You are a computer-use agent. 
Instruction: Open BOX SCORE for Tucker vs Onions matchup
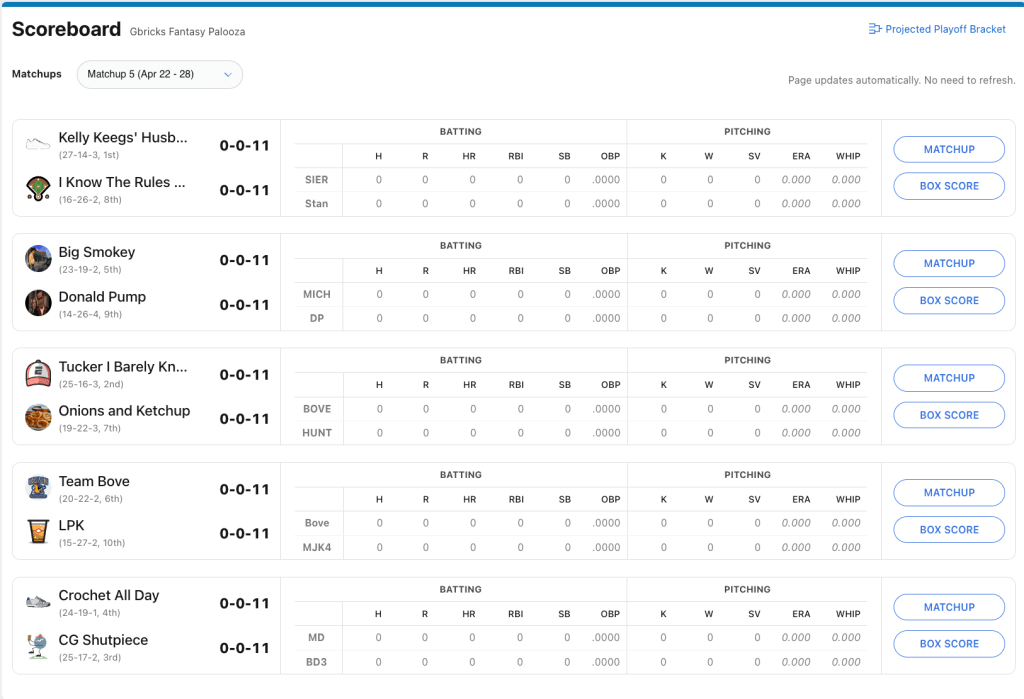coord(948,415)
